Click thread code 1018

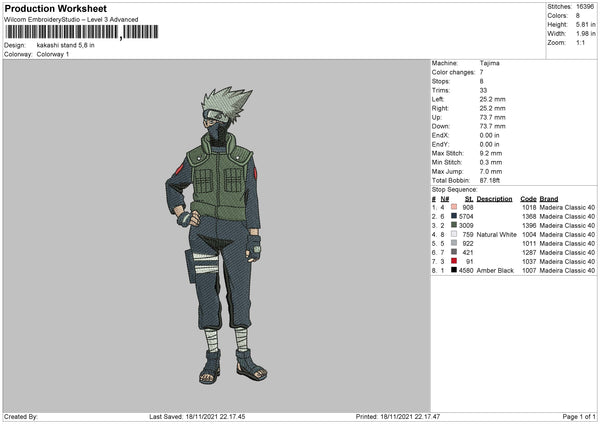pyautogui.click(x=529, y=207)
